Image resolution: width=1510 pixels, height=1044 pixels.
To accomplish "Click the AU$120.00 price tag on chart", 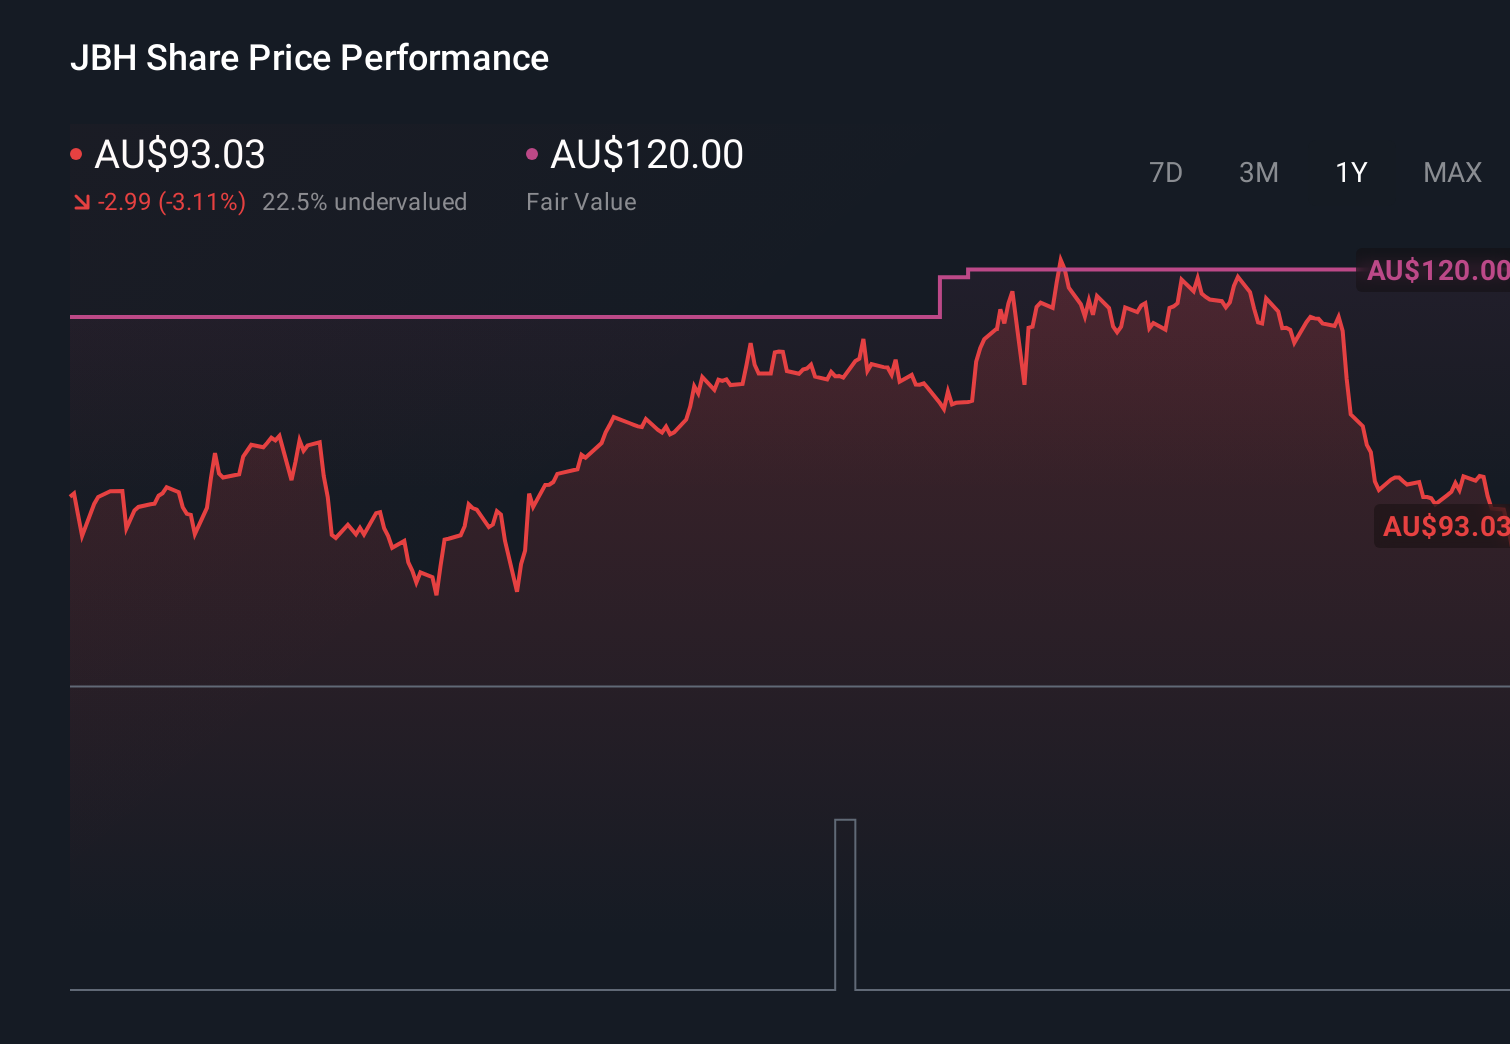I will [x=1438, y=270].
